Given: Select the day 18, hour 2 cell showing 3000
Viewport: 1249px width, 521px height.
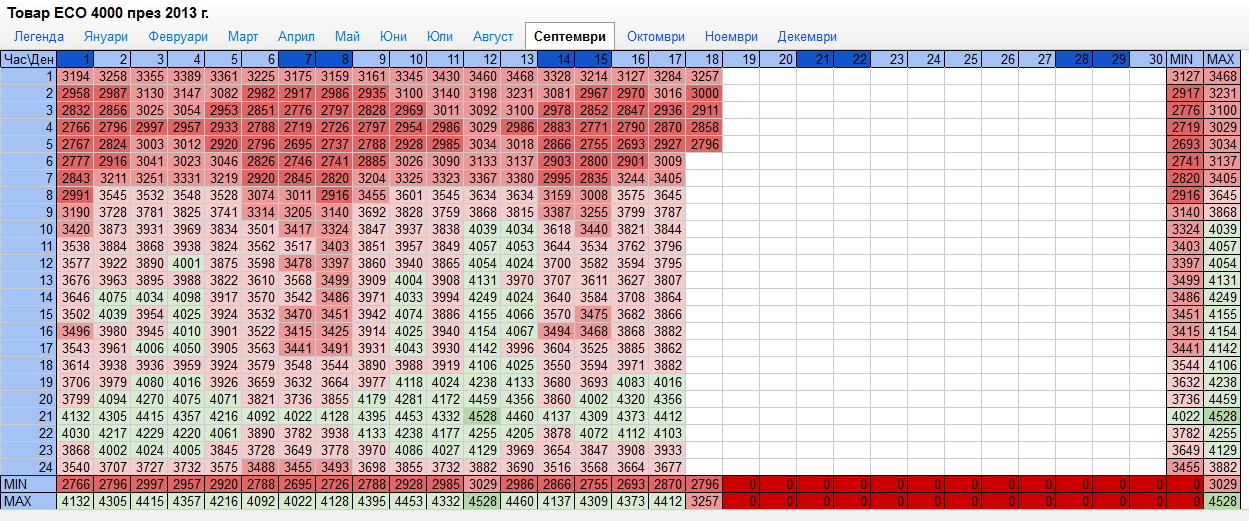Looking at the screenshot, I should [704, 93].
